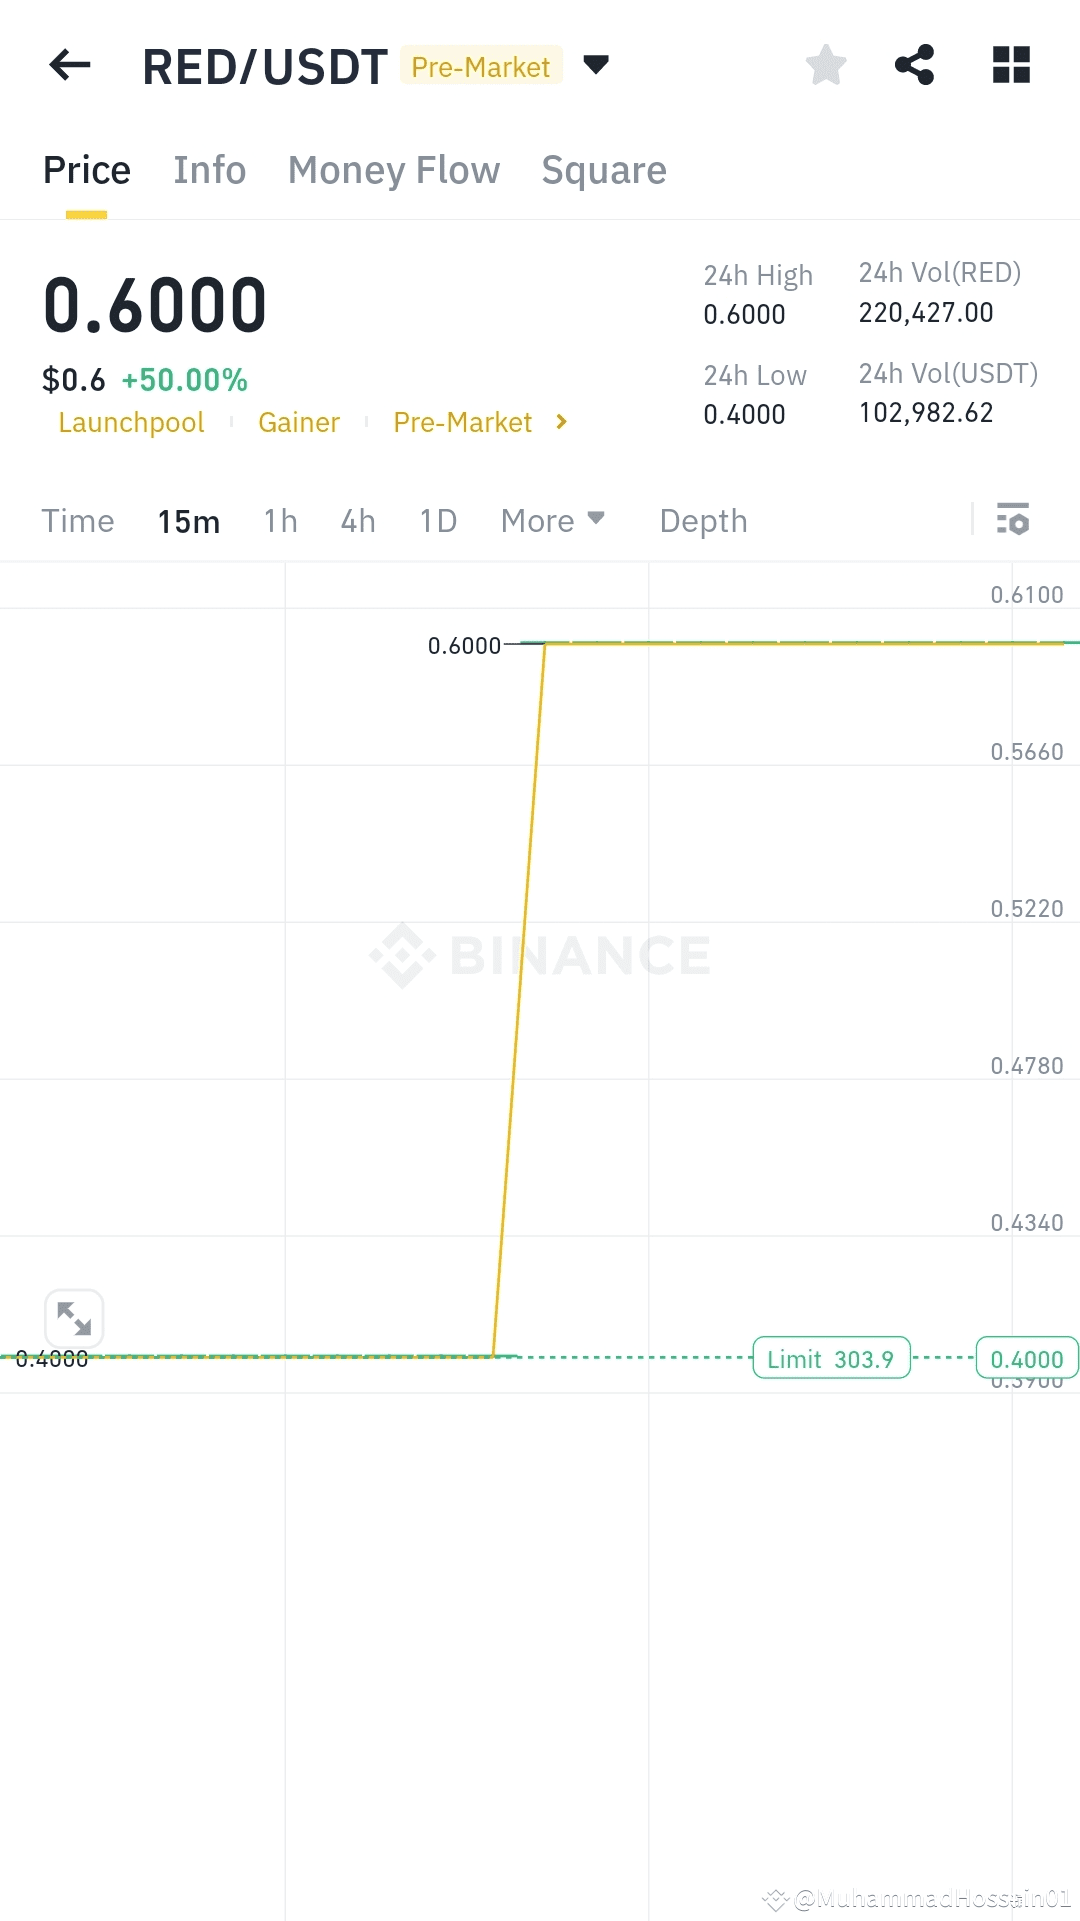Tap the Gainer tag link

[x=299, y=423]
